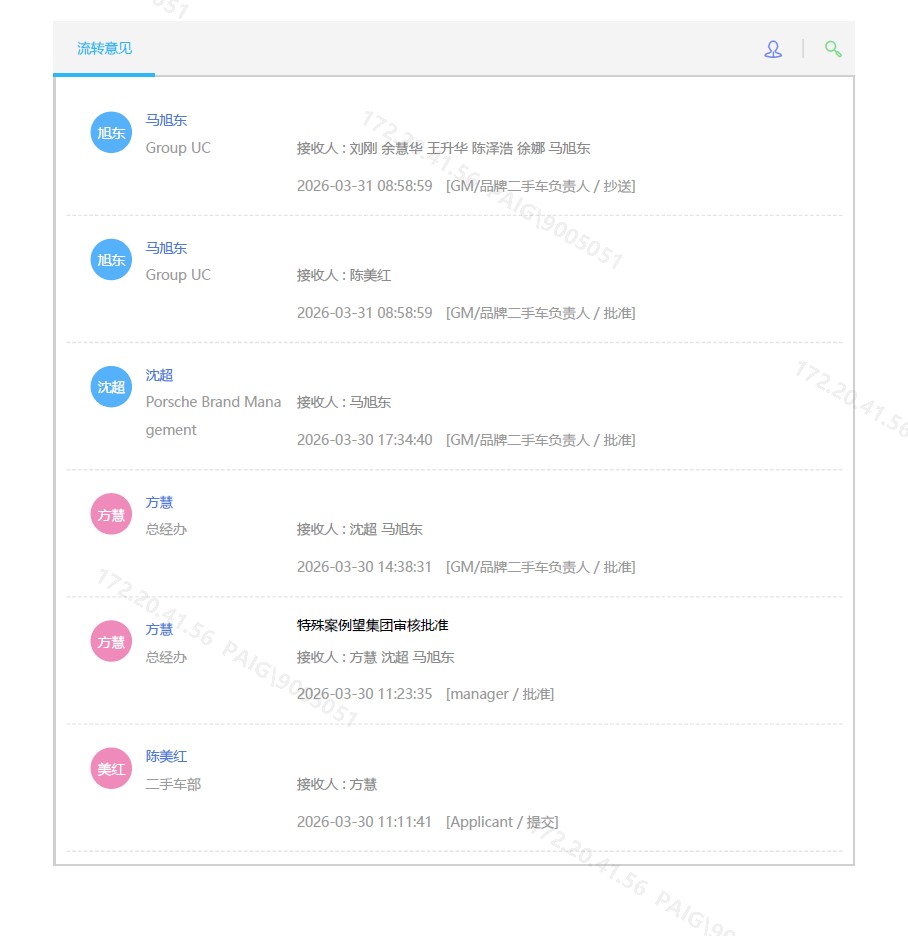Image resolution: width=908 pixels, height=936 pixels.
Task: Open 方慧 name link above 特殊案例 comment row
Action: [x=159, y=629]
